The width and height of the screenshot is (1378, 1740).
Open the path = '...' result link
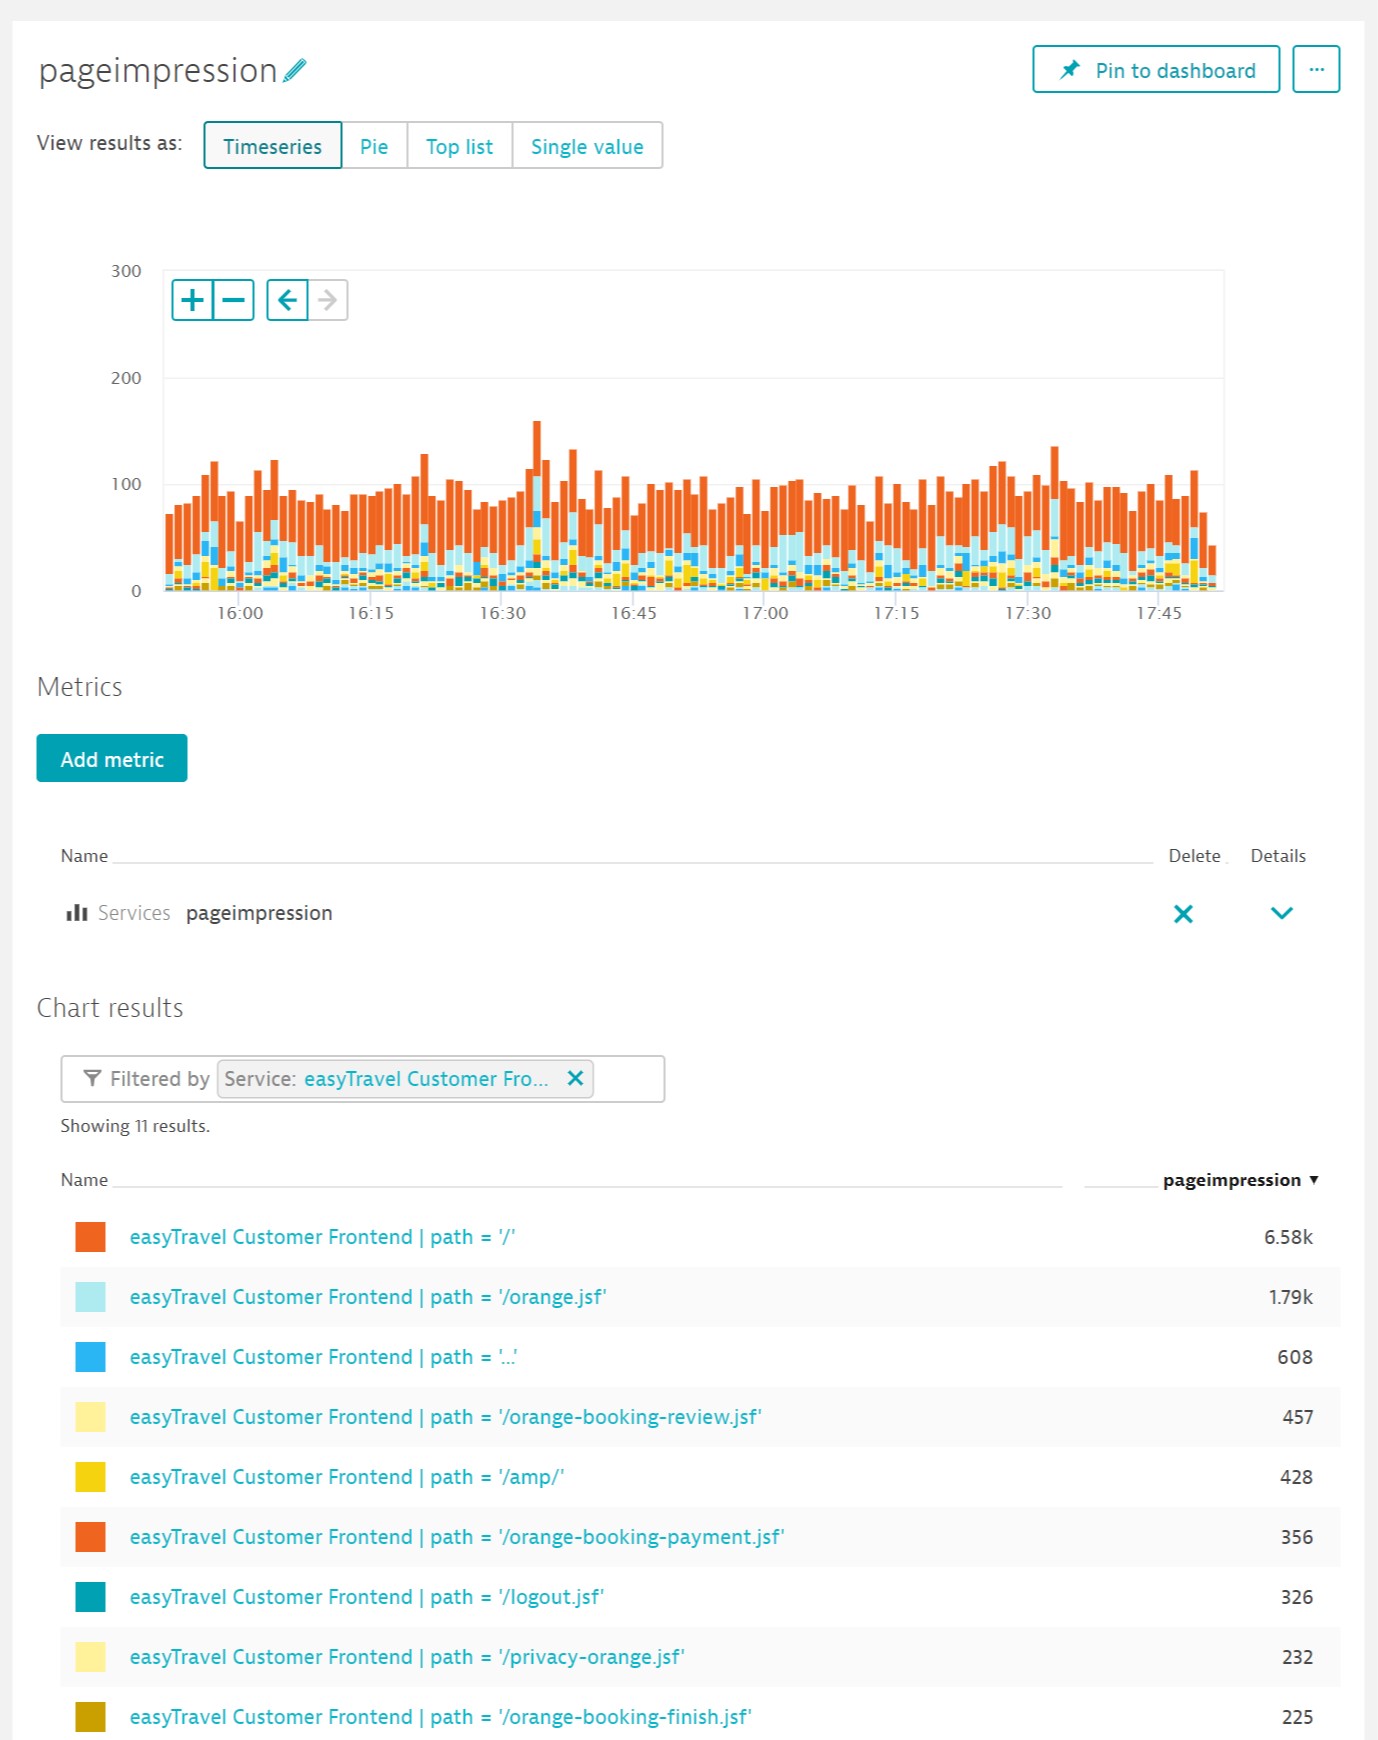click(323, 1357)
